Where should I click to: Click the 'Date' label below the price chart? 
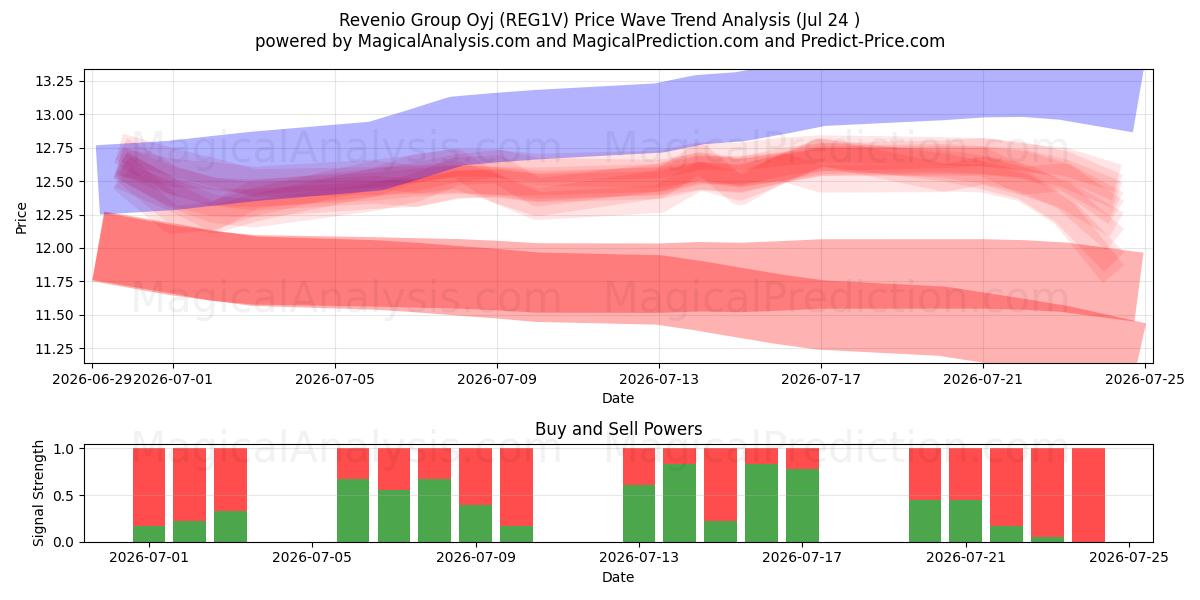[x=618, y=398]
